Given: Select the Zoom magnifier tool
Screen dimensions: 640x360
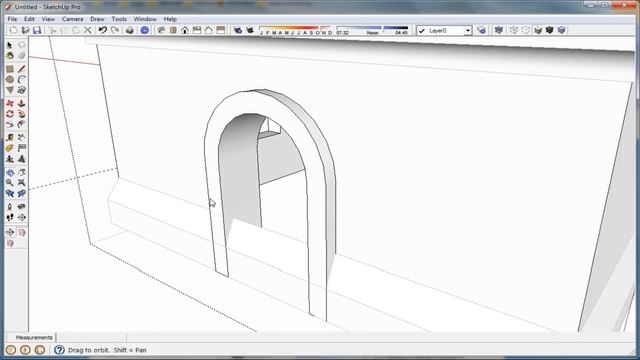Looking at the screenshot, I should [x=10, y=182].
